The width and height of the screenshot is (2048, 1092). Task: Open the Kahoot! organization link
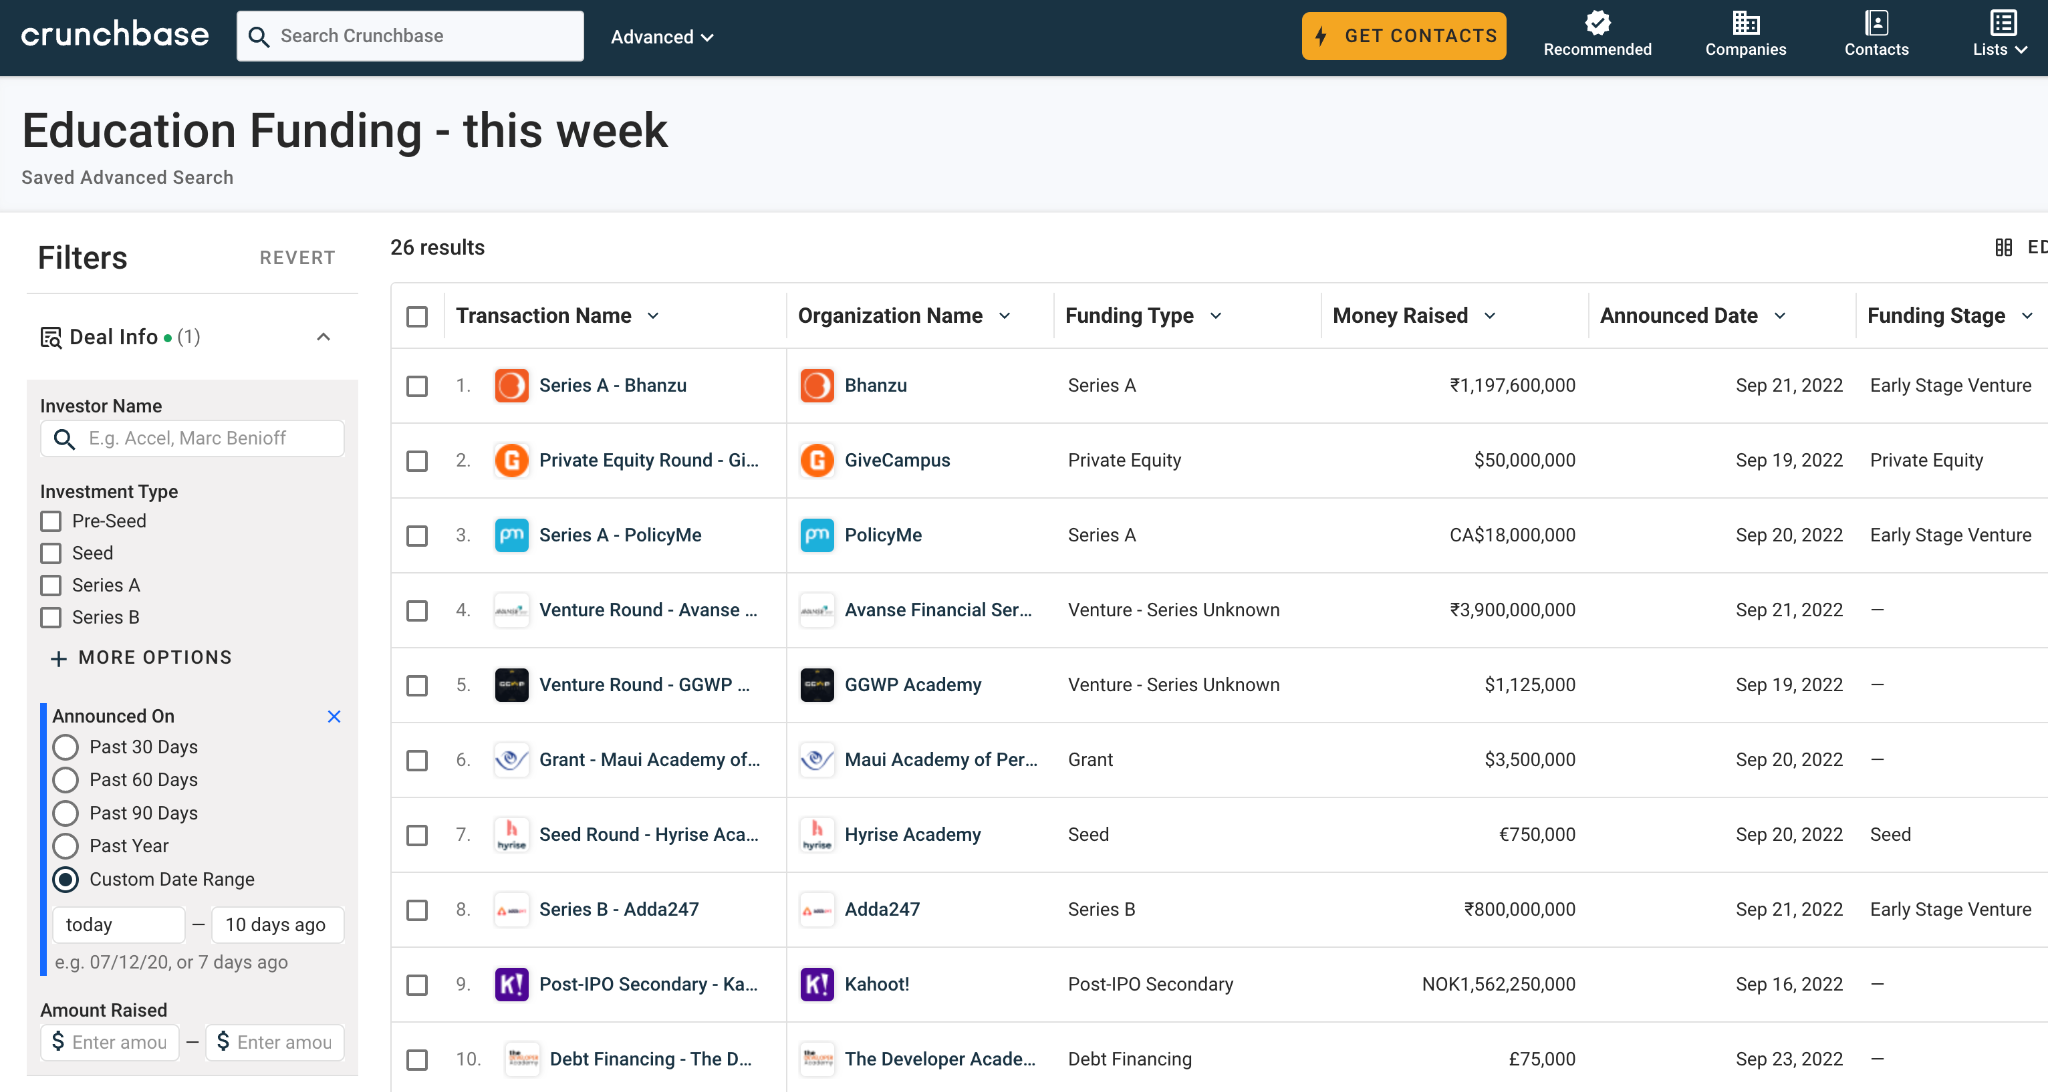click(877, 985)
